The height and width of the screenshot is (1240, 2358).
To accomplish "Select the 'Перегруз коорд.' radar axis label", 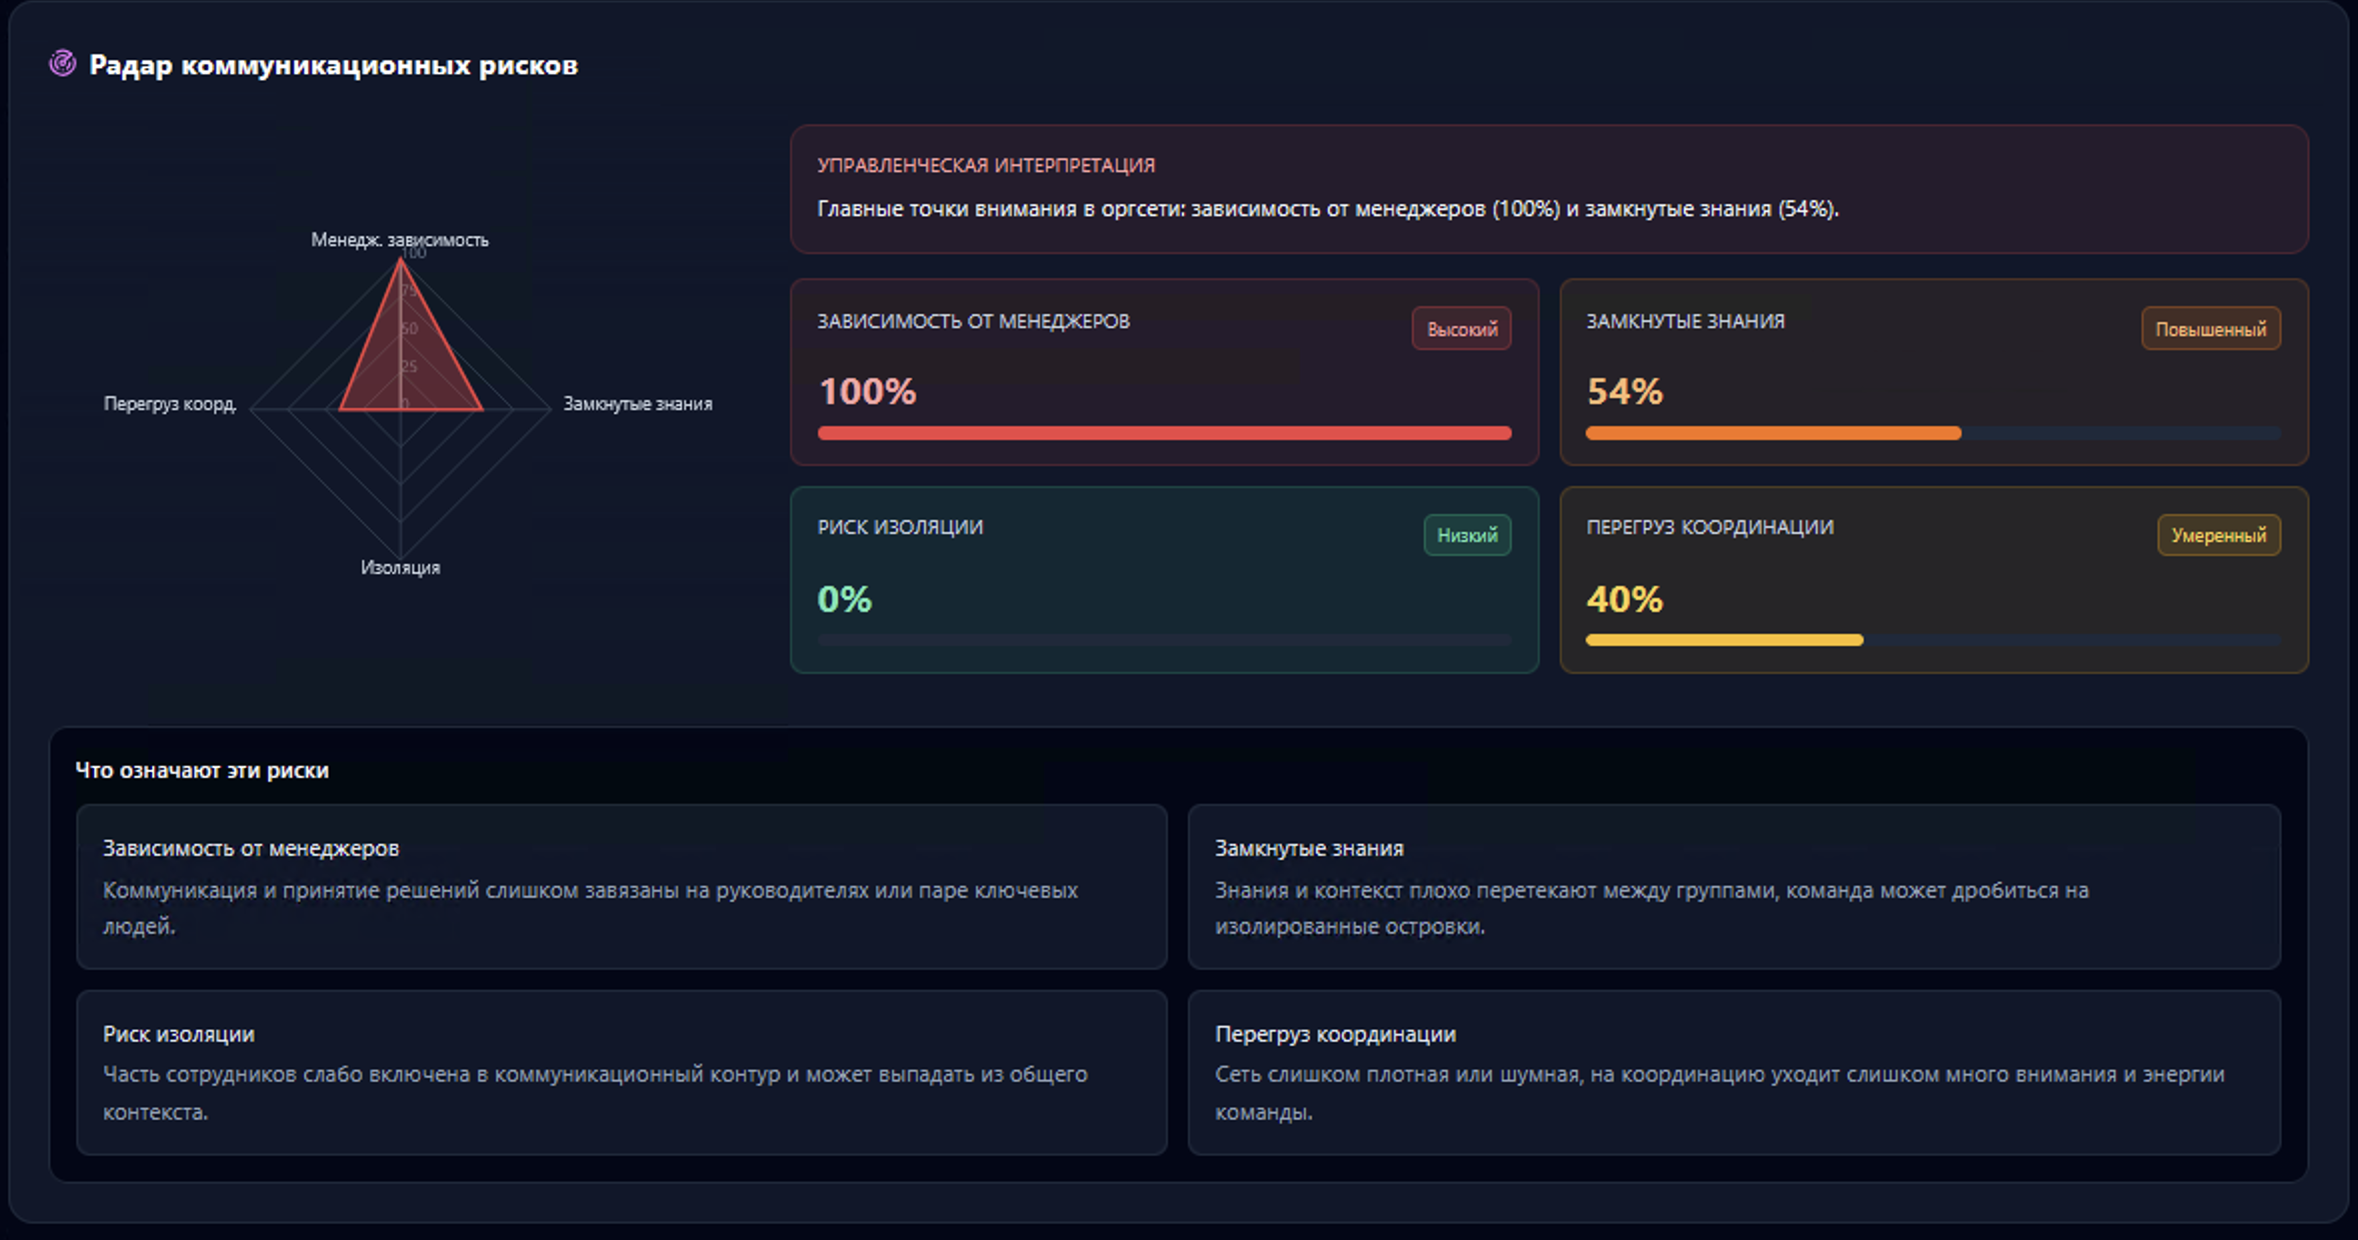I will click(x=170, y=404).
